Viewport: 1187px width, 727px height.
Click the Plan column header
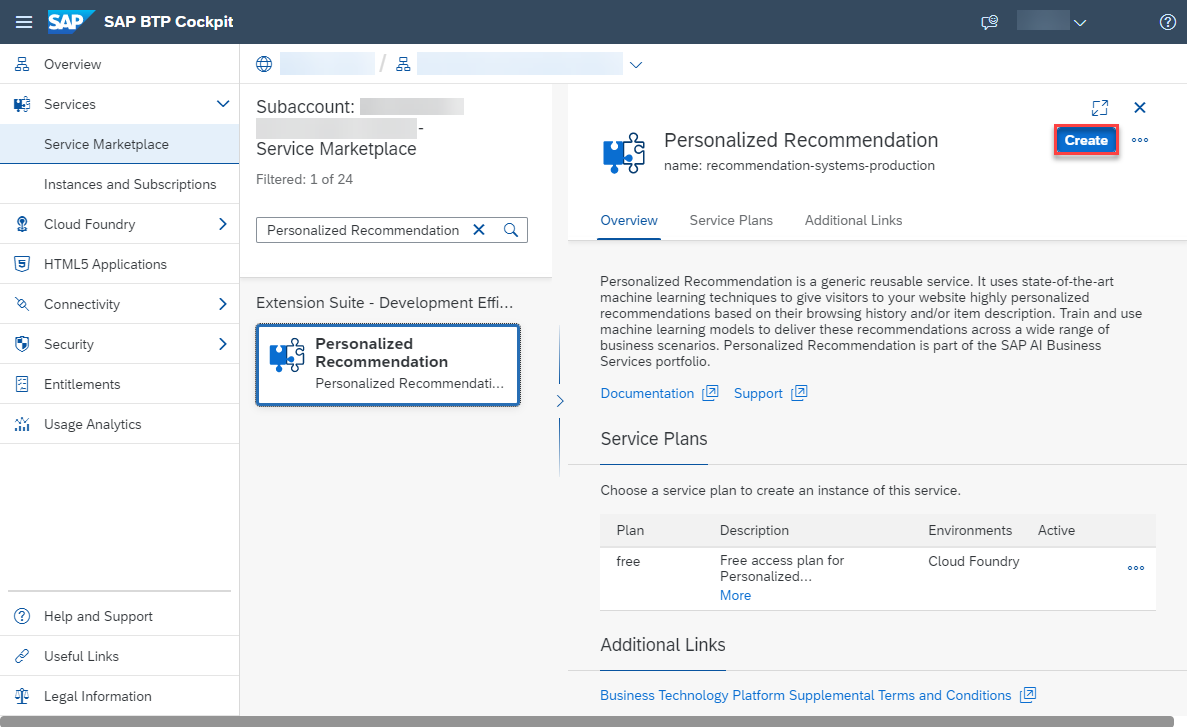coord(630,530)
